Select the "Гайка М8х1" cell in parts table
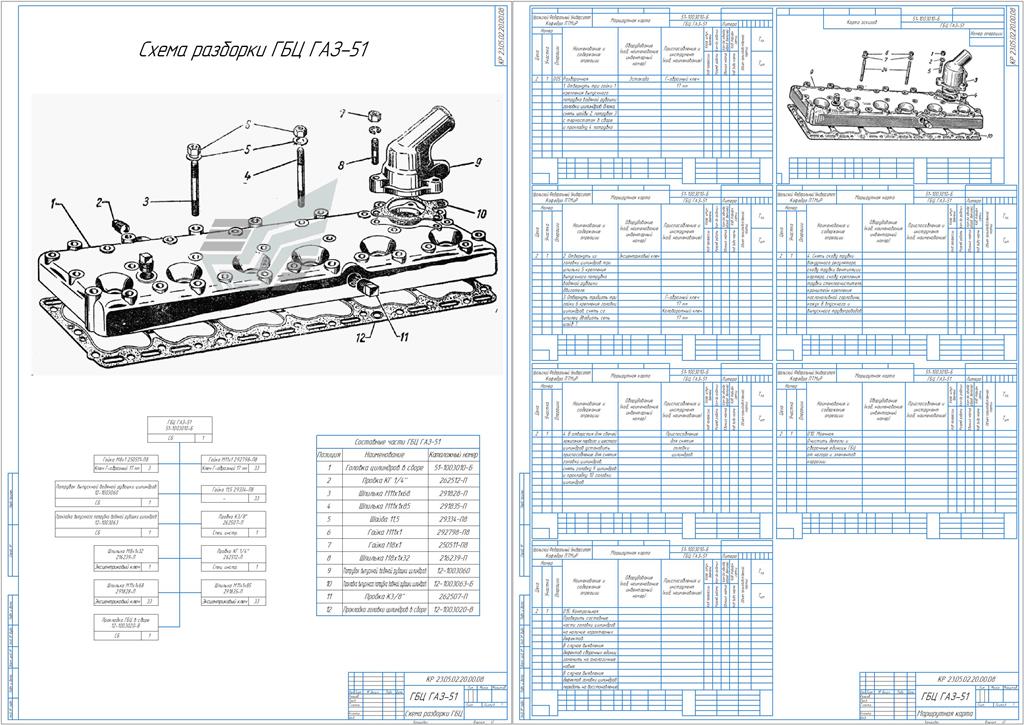This screenshot has width=1024, height=725. click(x=385, y=545)
